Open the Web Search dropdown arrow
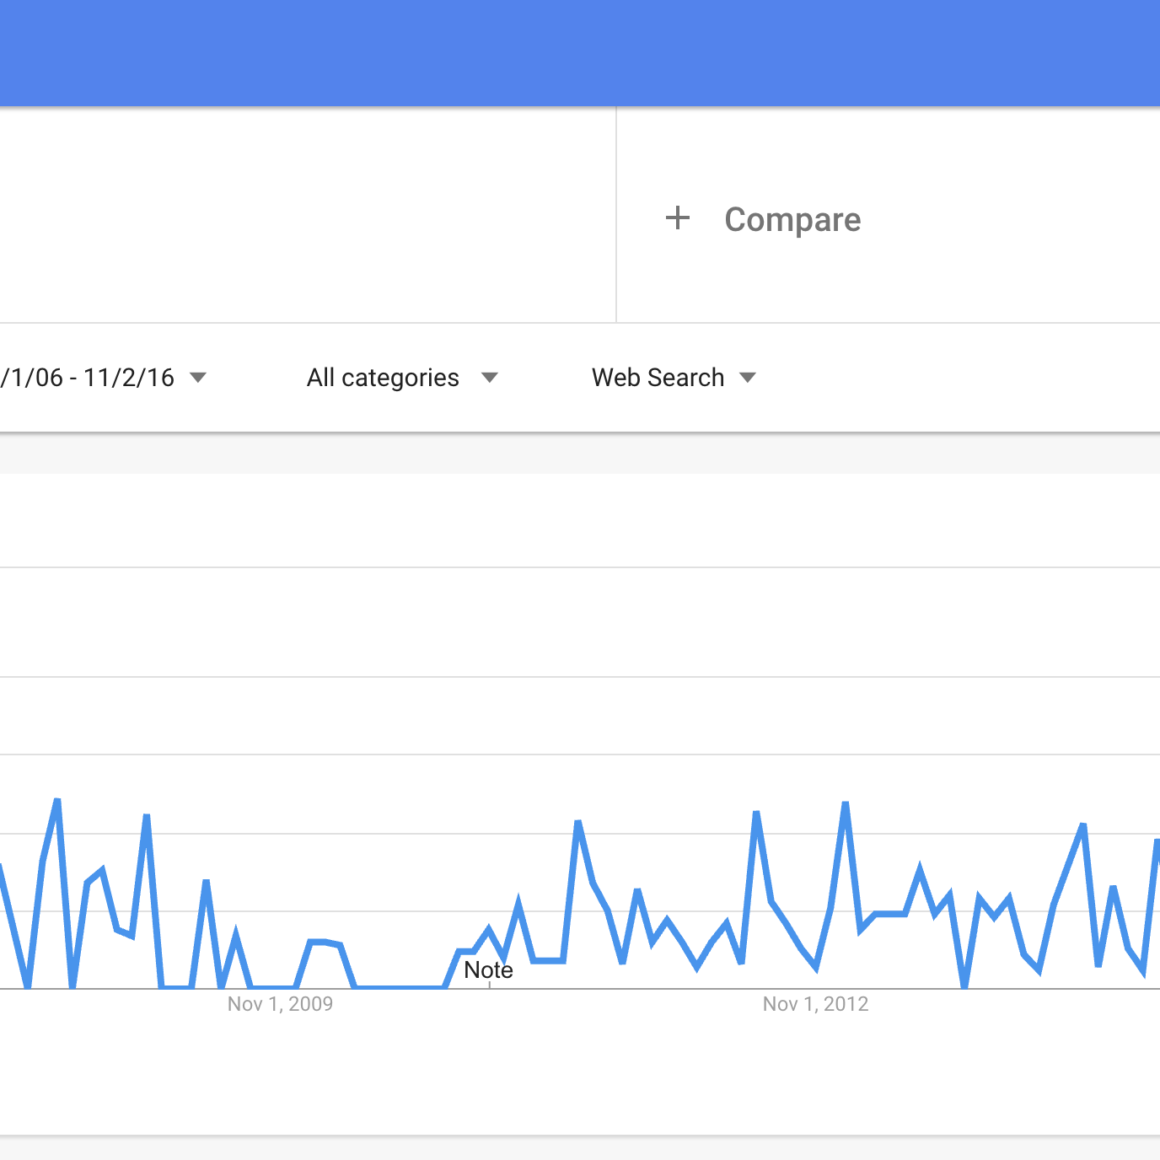Screen dimensions: 1160x1160 tap(748, 378)
